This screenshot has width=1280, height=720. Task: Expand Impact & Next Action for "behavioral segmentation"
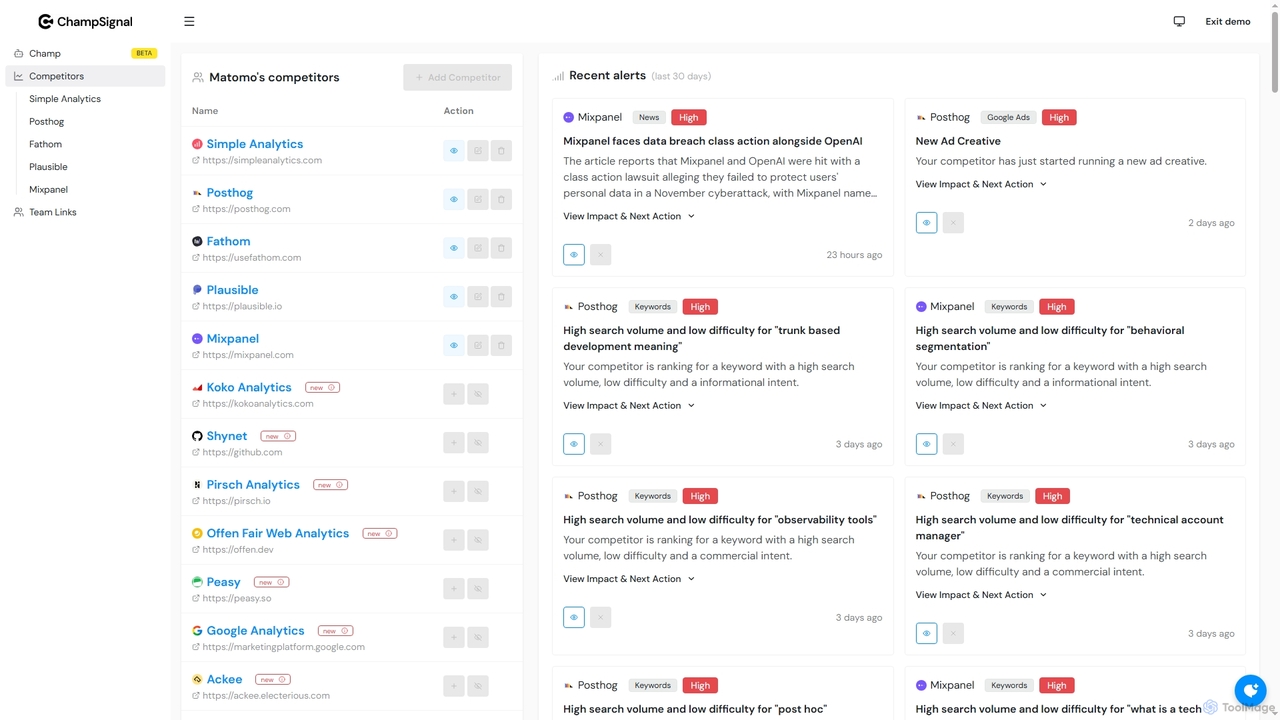pyautogui.click(x=981, y=406)
